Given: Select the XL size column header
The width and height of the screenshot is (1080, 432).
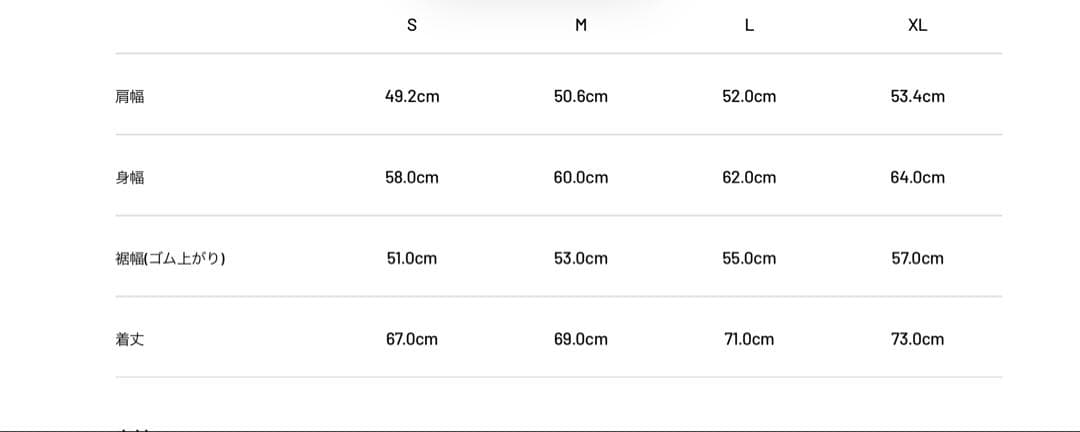Looking at the screenshot, I should click(917, 27).
